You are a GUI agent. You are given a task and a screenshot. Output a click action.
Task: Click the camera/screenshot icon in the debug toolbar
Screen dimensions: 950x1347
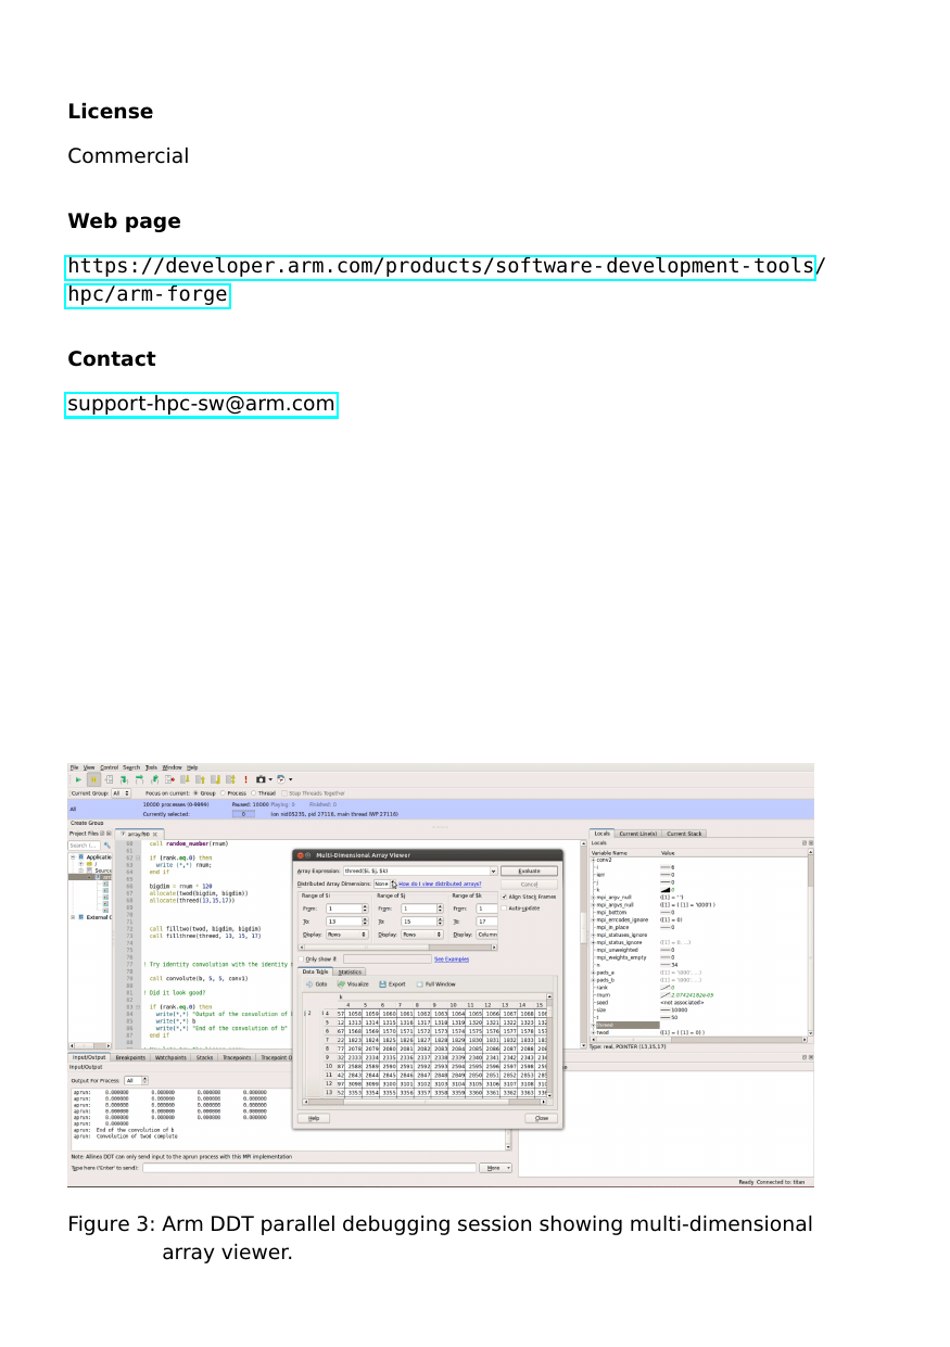(x=261, y=780)
